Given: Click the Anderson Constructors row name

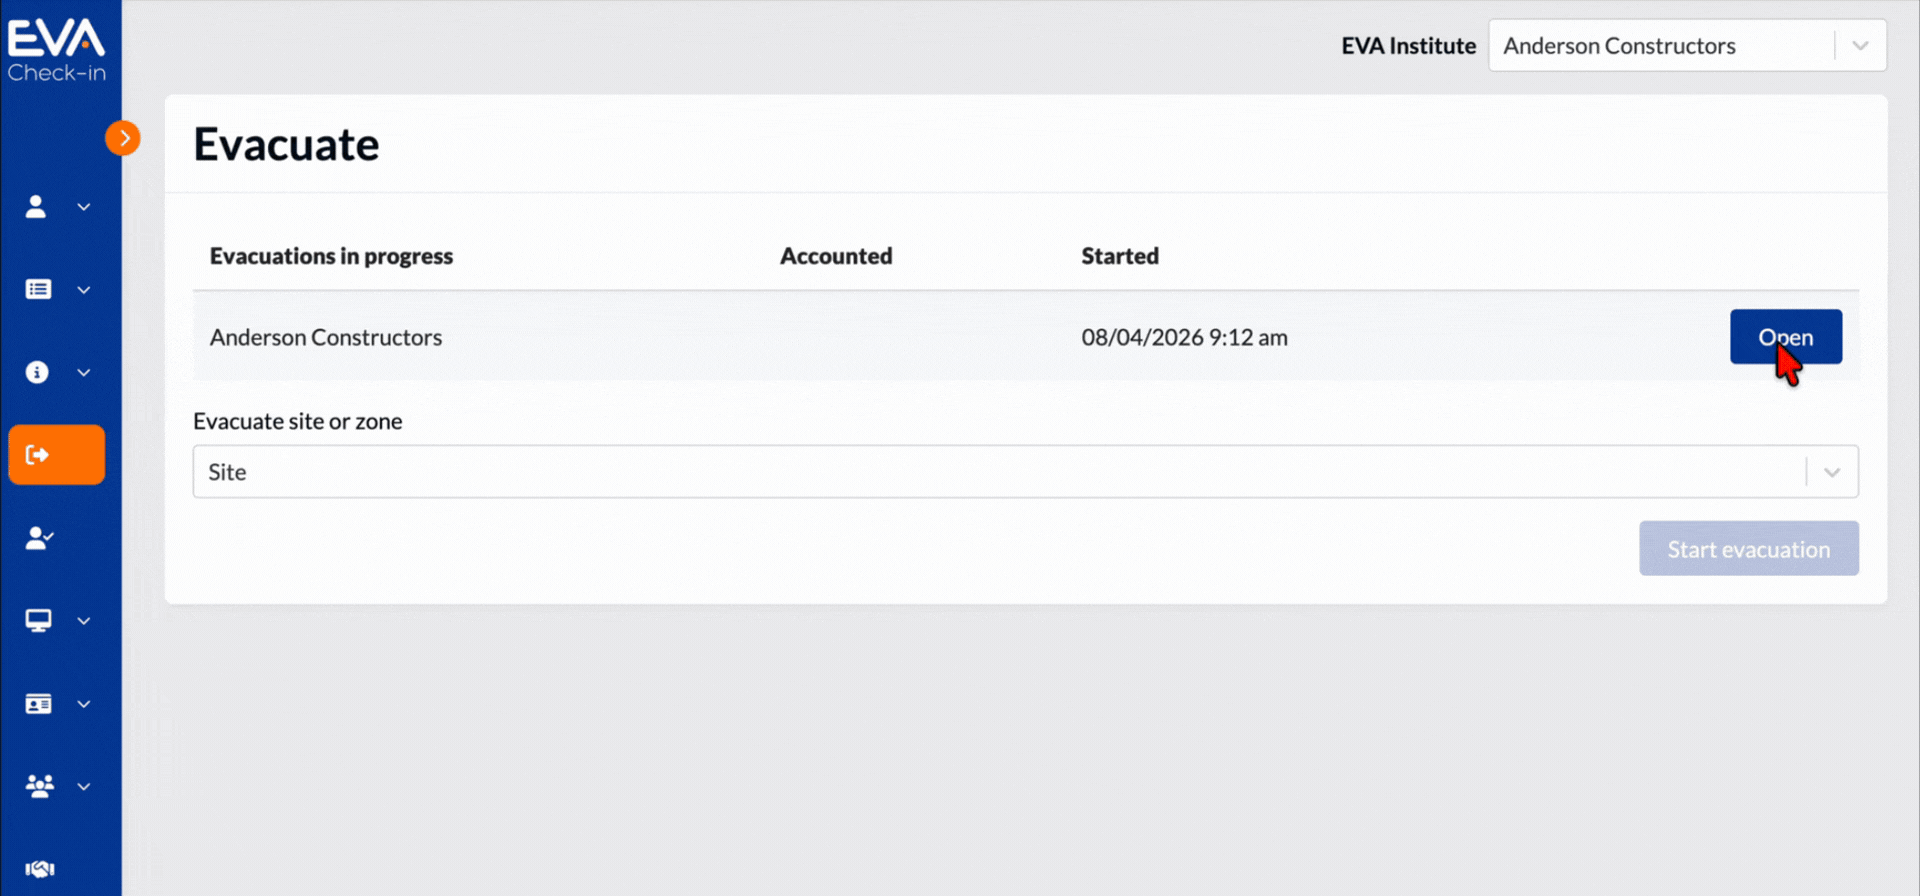Looking at the screenshot, I should click(326, 337).
